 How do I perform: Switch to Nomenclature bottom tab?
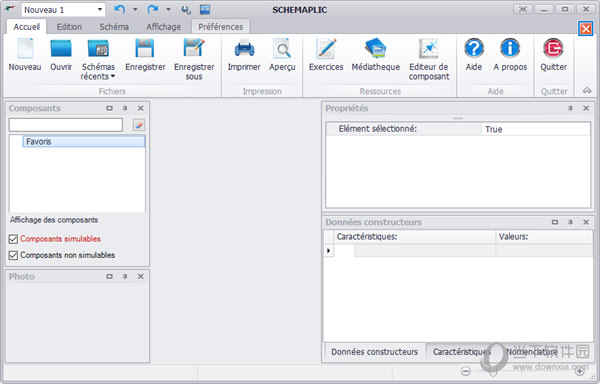pos(532,352)
